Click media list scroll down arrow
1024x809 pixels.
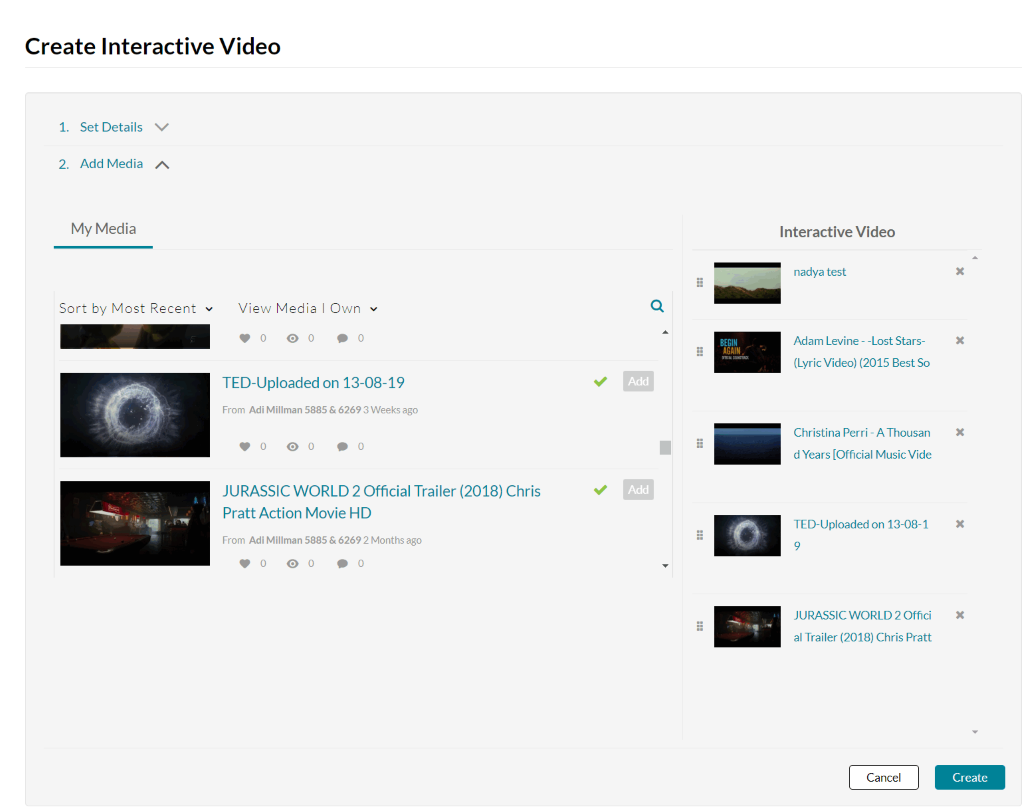(x=665, y=565)
